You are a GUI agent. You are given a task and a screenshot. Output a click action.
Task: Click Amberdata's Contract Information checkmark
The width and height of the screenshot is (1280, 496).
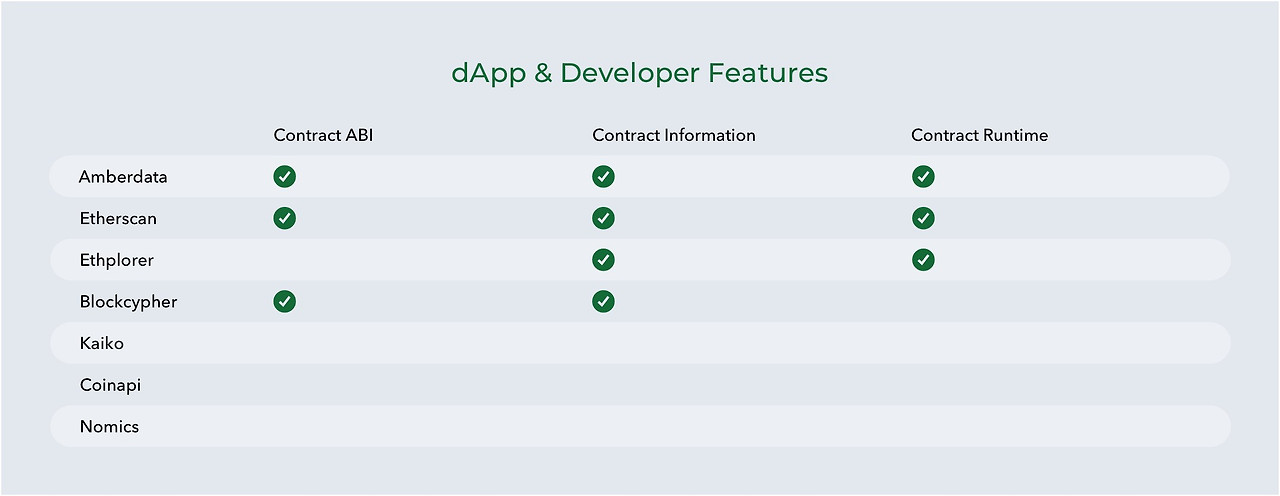click(x=603, y=177)
